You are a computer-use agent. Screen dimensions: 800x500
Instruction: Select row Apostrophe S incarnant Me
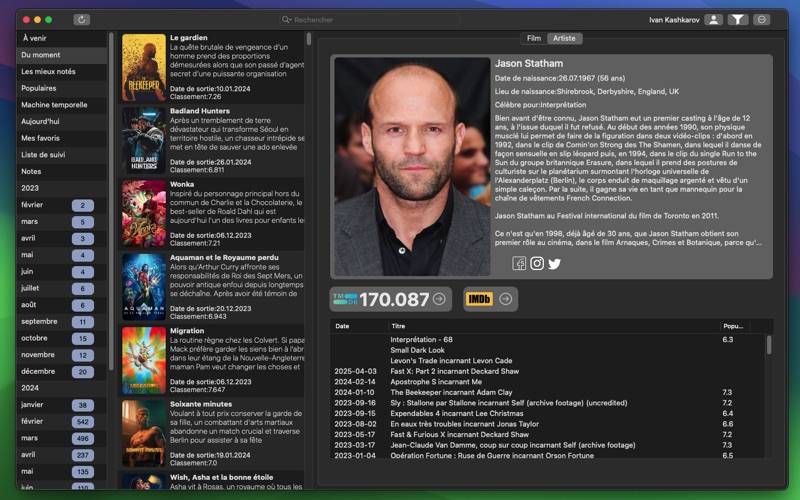tap(548, 382)
